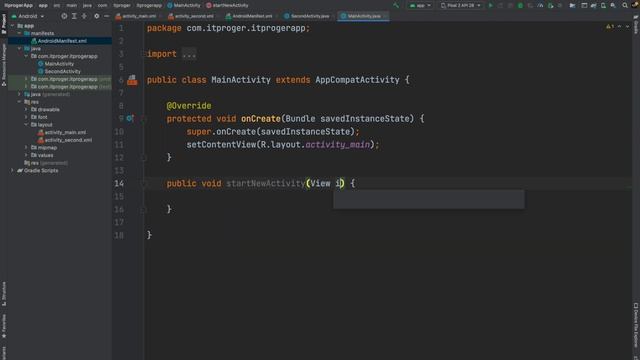Image resolution: width=640 pixels, height=360 pixels.
Task: Select AndroidManifest.xml in project tree
Action: tap(62, 41)
